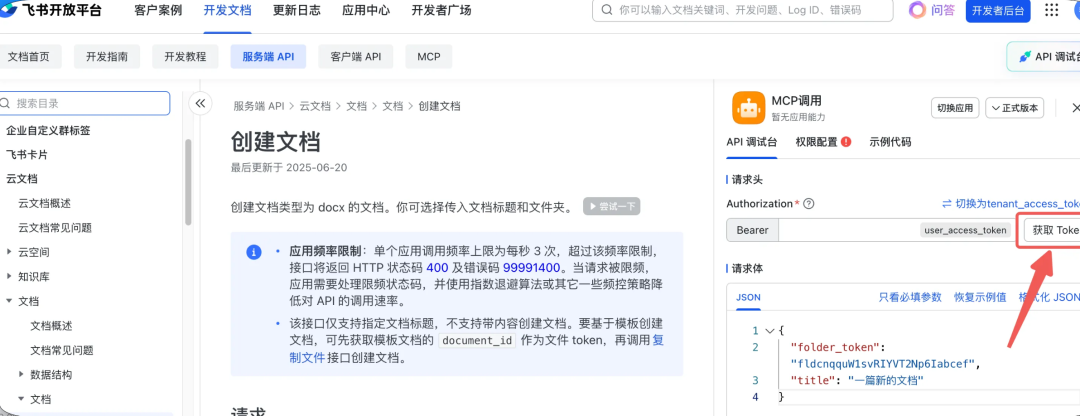1080x416 pixels.
Task: Open 云文档概述 page
Action: (44, 203)
